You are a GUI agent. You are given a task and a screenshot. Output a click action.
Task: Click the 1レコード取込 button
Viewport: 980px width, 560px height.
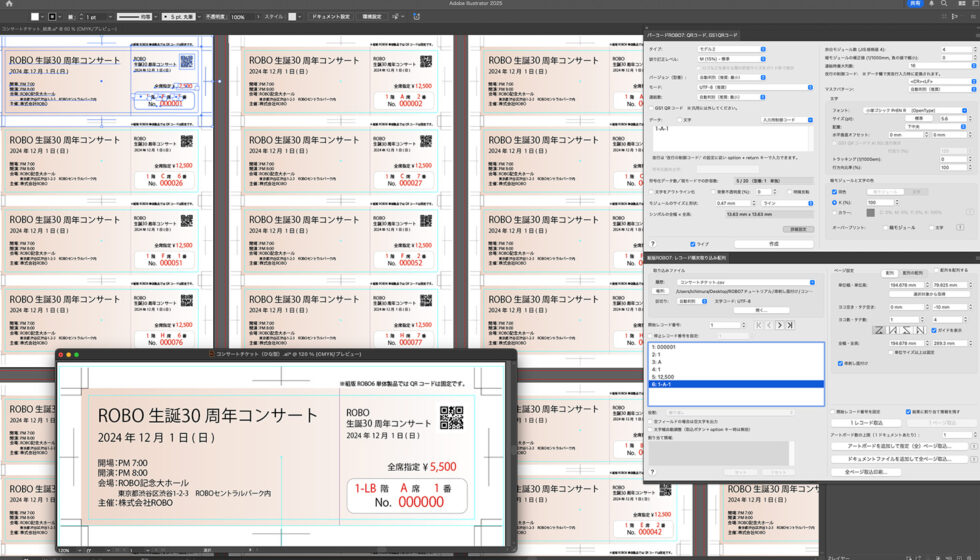point(865,422)
